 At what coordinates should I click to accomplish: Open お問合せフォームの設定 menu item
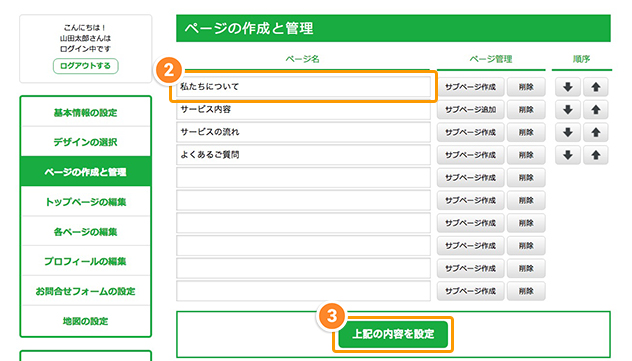pyautogui.click(x=85, y=291)
